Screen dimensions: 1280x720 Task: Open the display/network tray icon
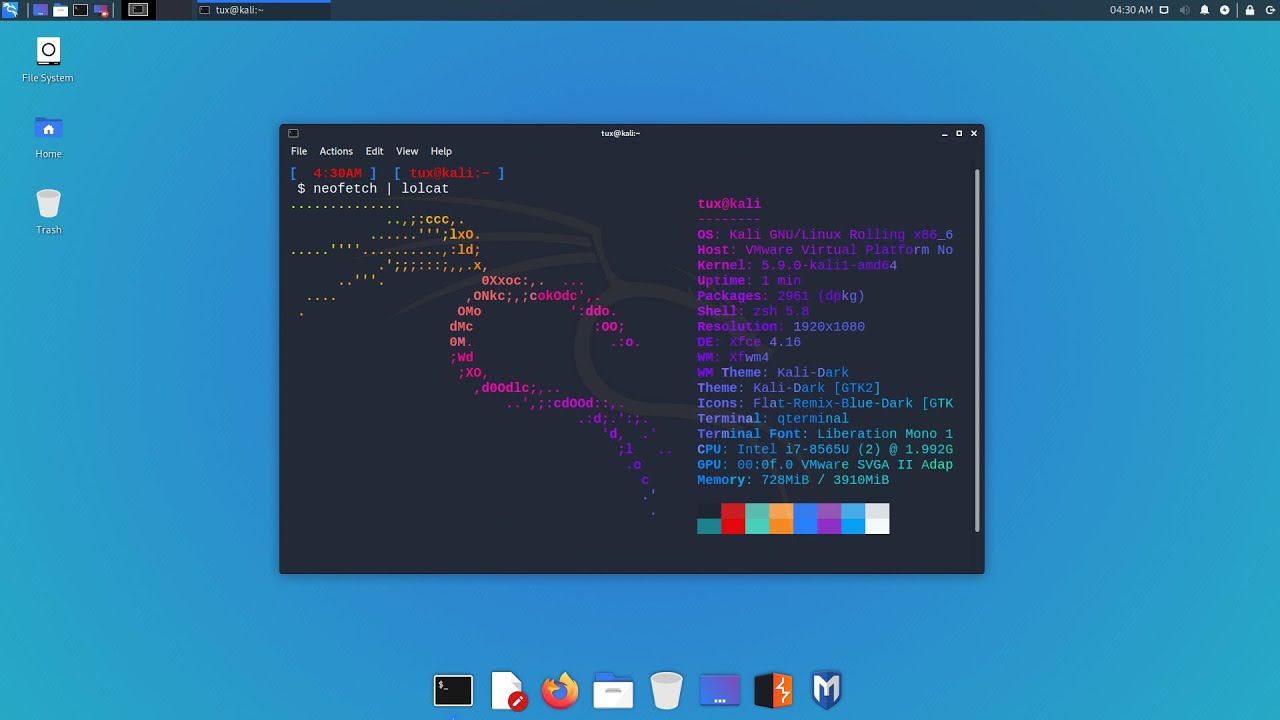pyautogui.click(x=1164, y=10)
